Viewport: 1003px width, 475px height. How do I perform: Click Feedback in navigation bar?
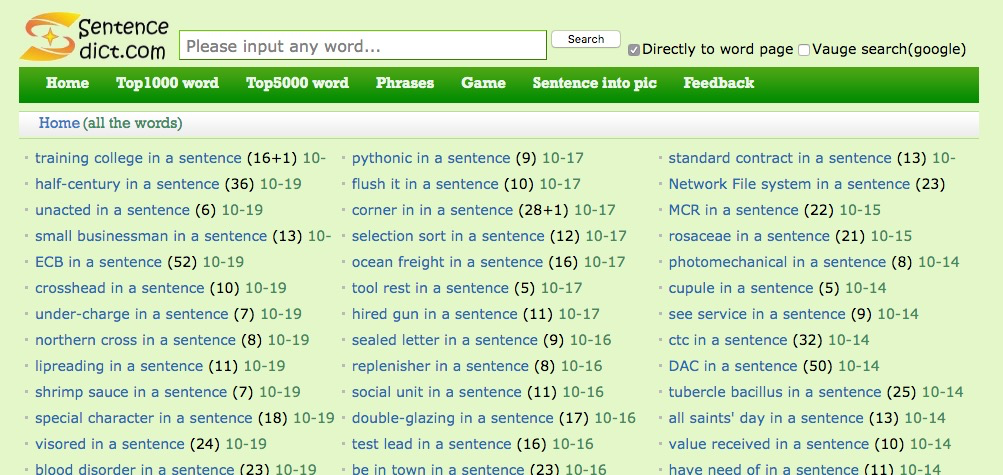(x=718, y=83)
